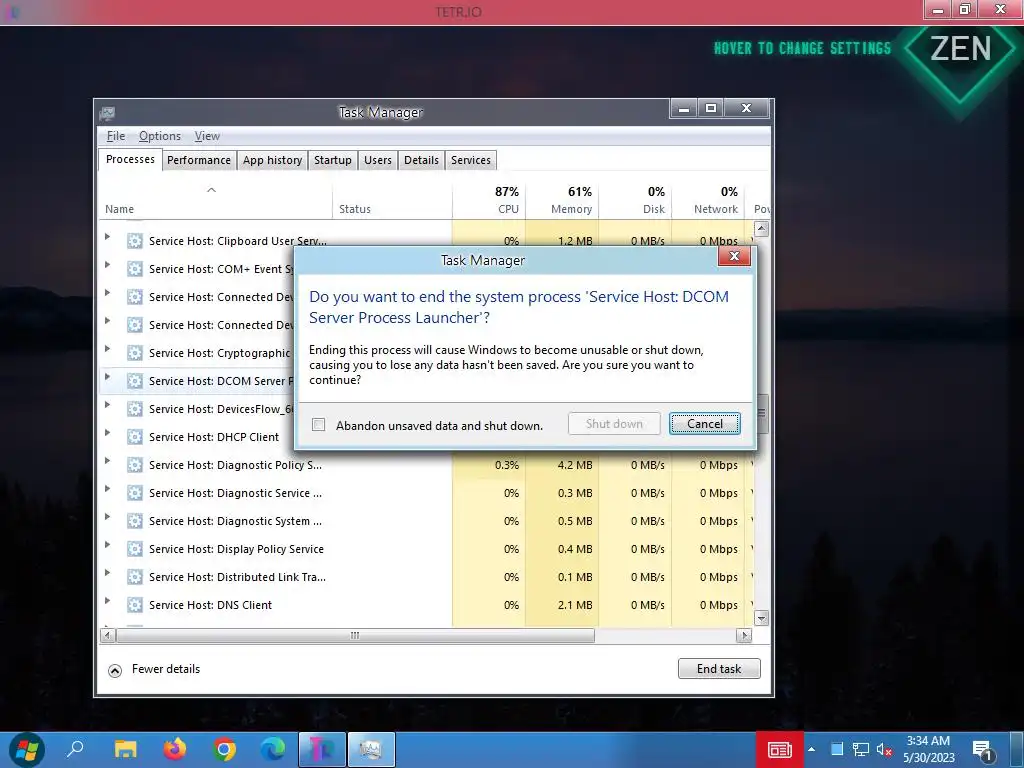Click gear icon of Clipboard User Service
Viewport: 1024px width, 768px height.
coord(135,241)
